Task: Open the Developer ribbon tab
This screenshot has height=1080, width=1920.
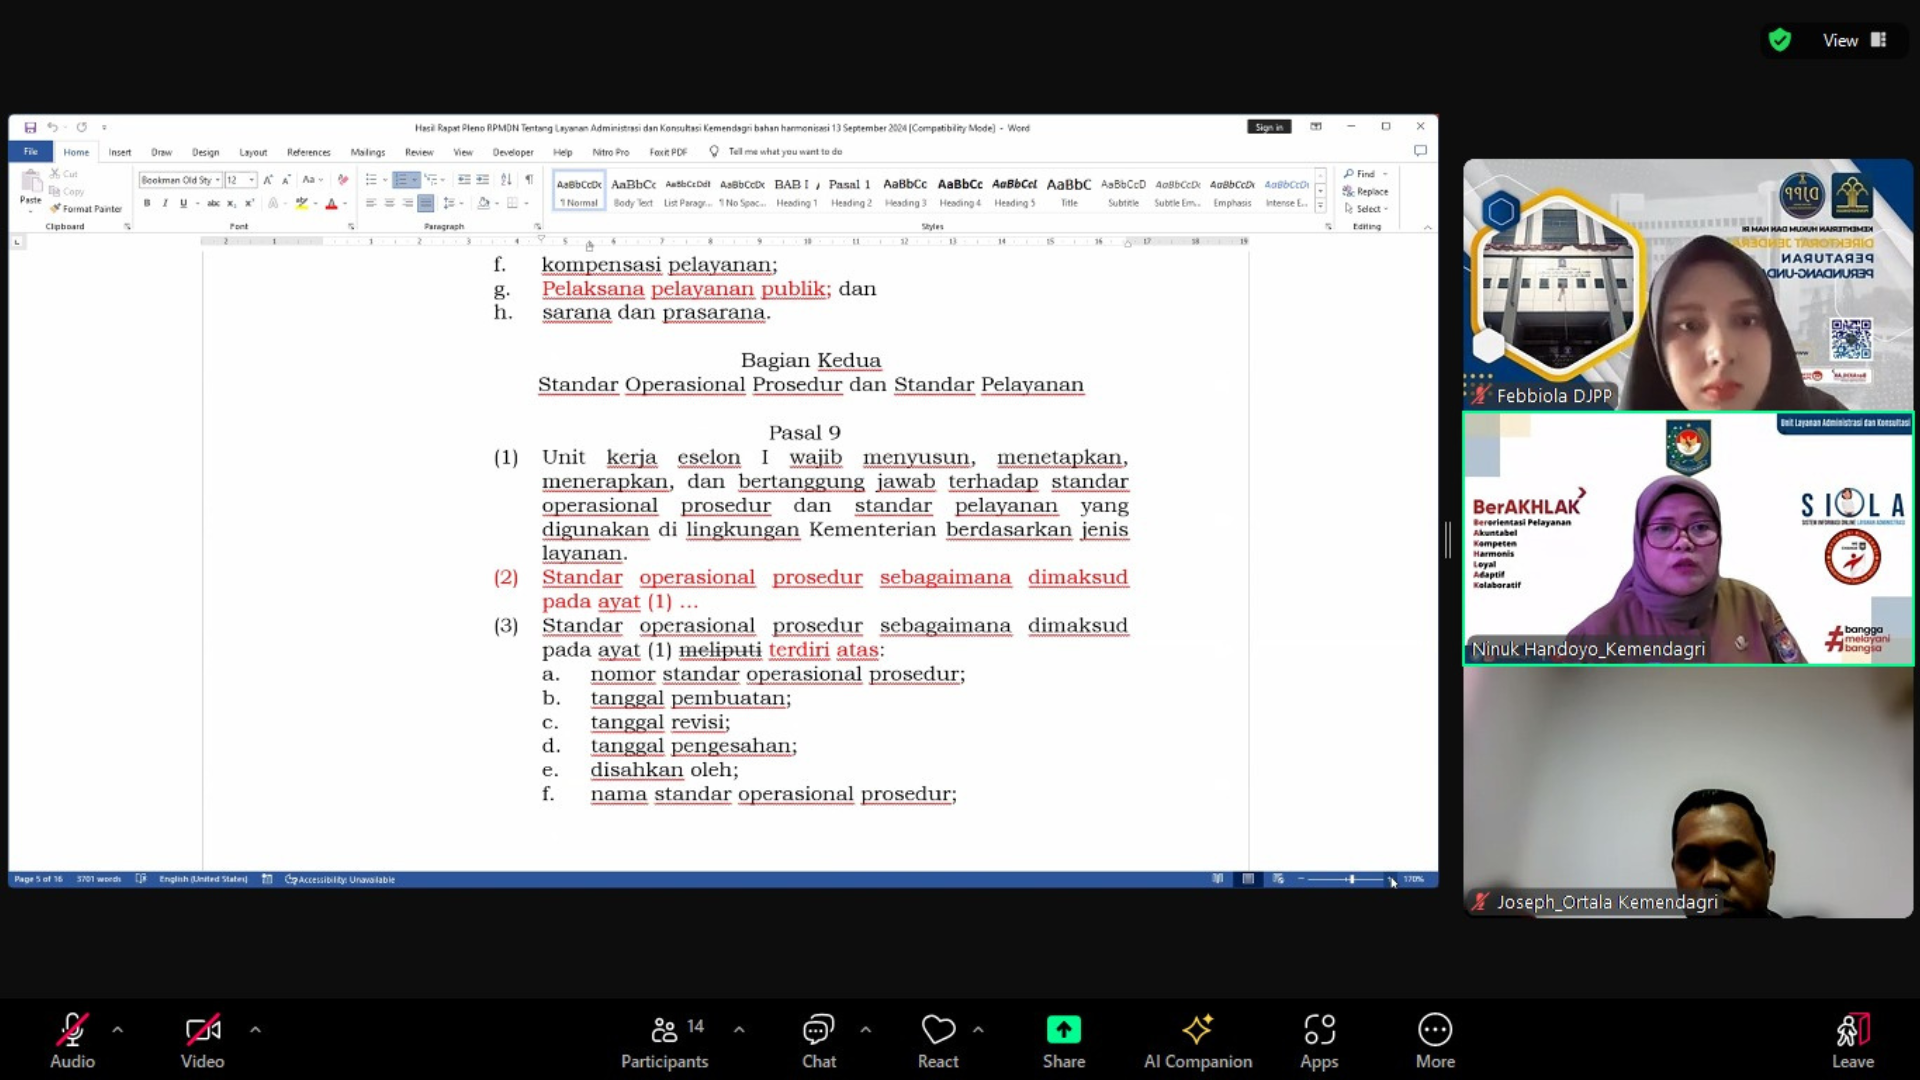Action: coord(513,152)
